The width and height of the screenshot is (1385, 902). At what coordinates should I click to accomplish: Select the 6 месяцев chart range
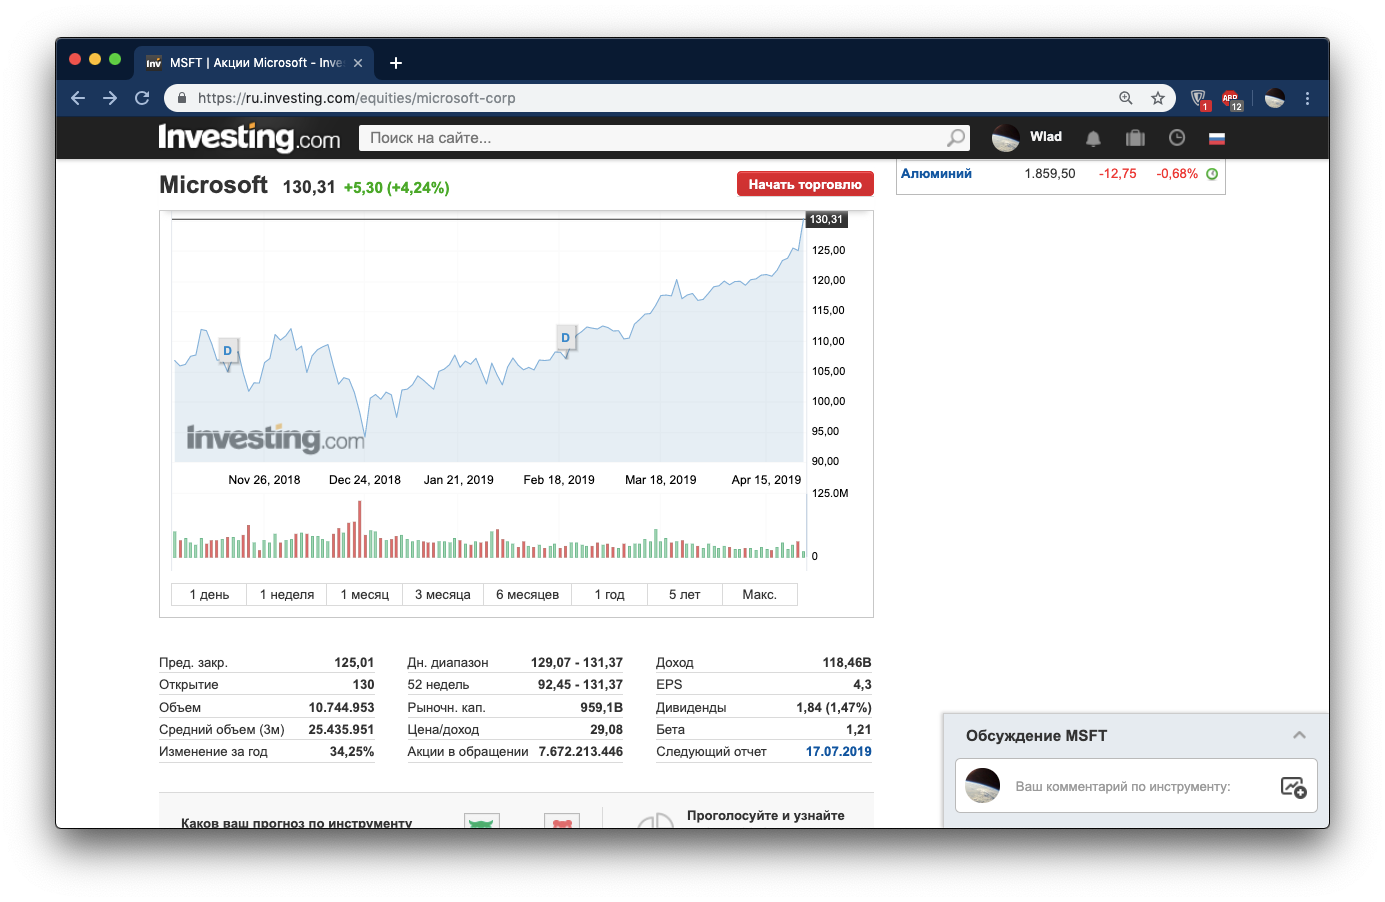[x=528, y=594]
